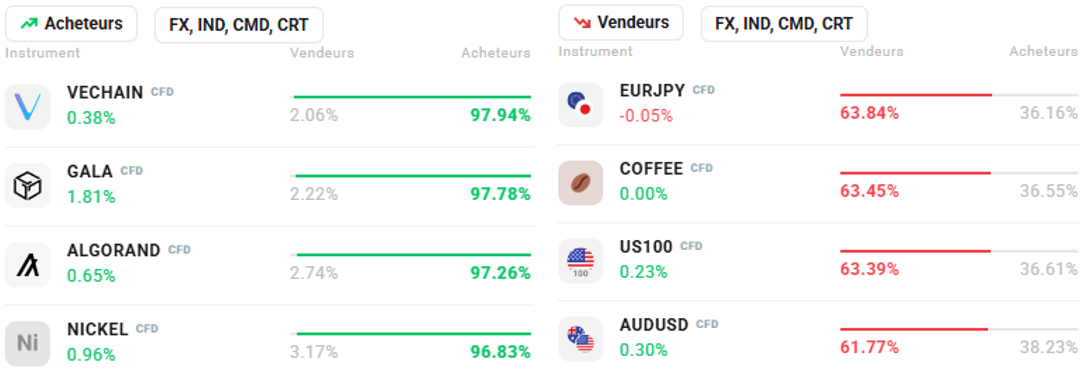Click the US100 flag icon
This screenshot has height=370, width=1085.
pyautogui.click(x=581, y=261)
